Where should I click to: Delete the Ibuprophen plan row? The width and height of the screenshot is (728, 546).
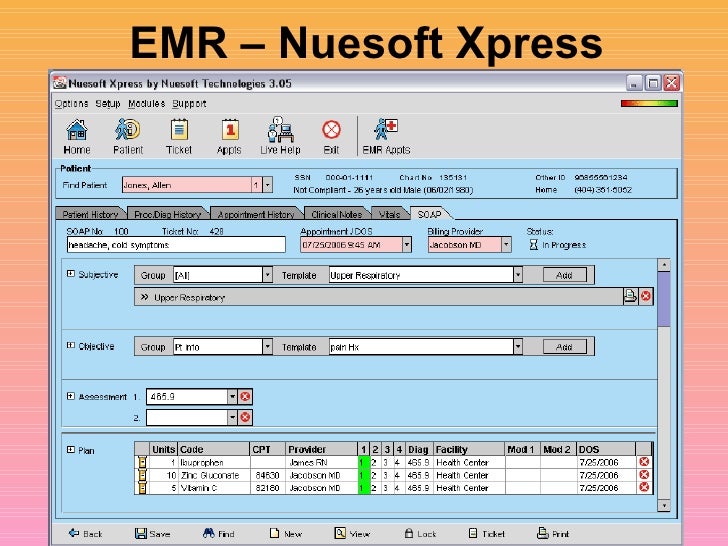[x=644, y=462]
